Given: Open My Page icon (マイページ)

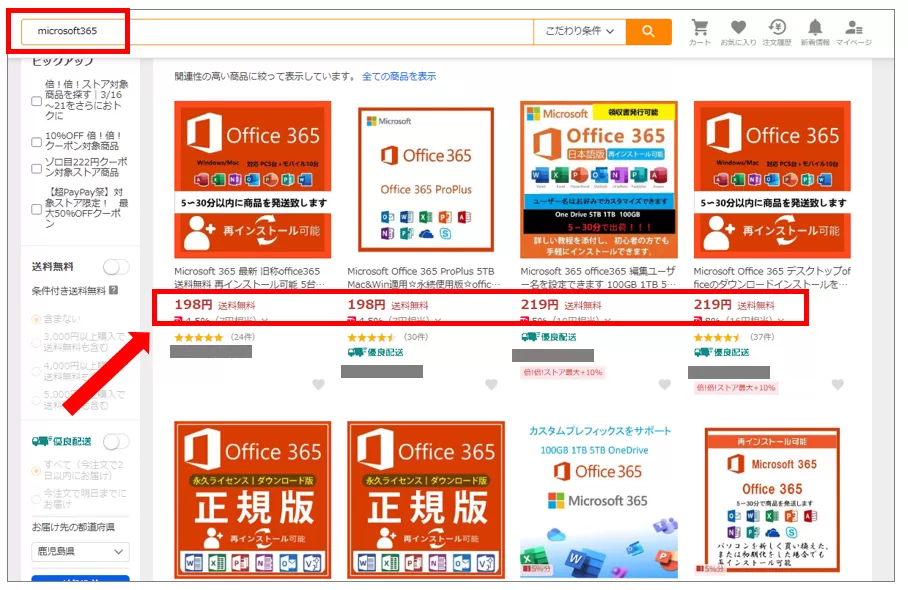Looking at the screenshot, I should coord(853,30).
